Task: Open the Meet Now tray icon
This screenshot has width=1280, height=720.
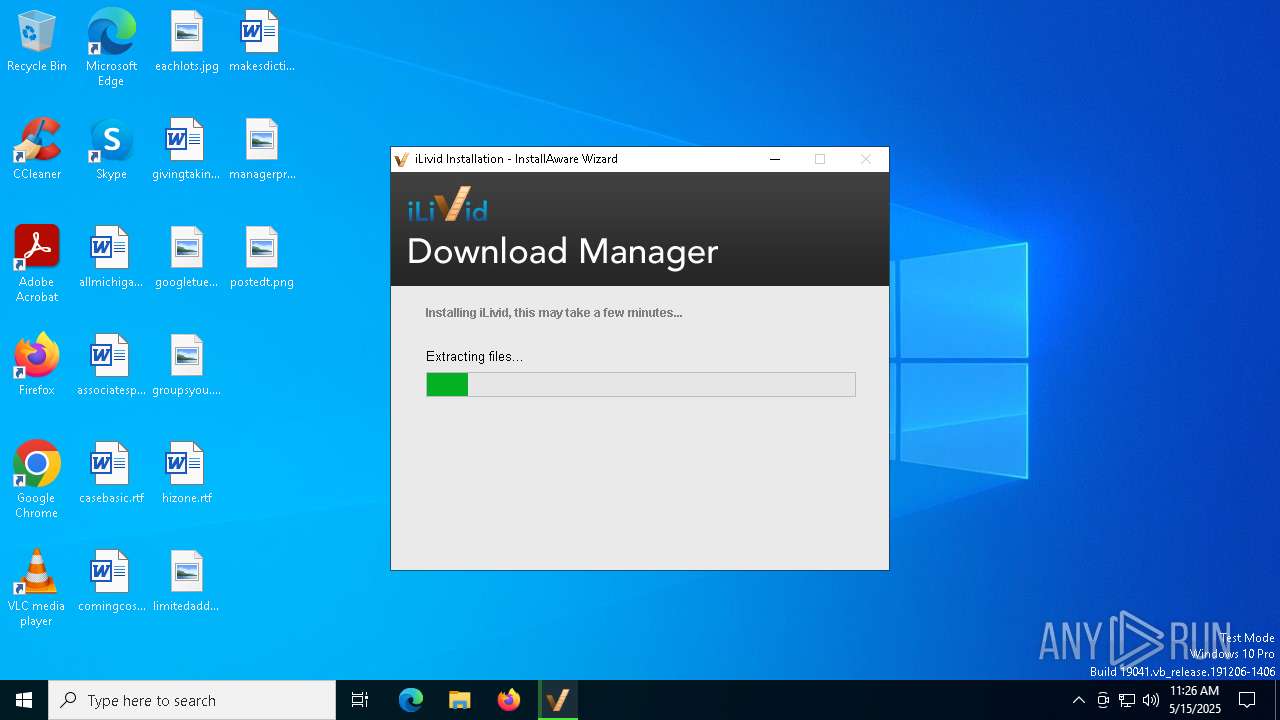Action: pos(1103,700)
